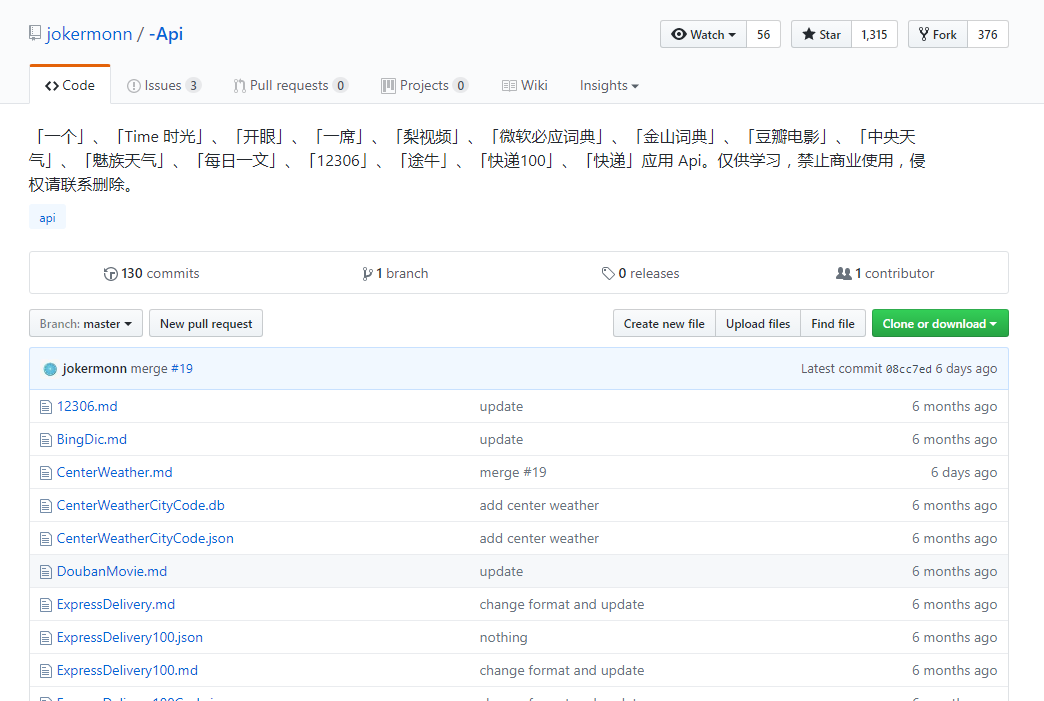This screenshot has width=1044, height=701.
Task: Click the tag icon beside 0 releases
Action: 608,273
